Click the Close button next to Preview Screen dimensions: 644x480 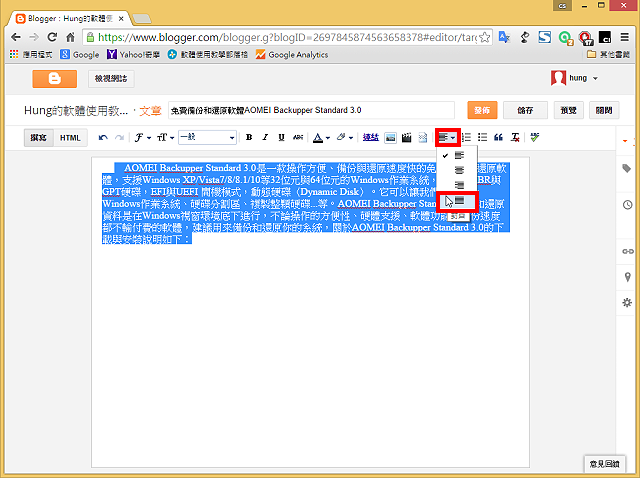coord(604,110)
